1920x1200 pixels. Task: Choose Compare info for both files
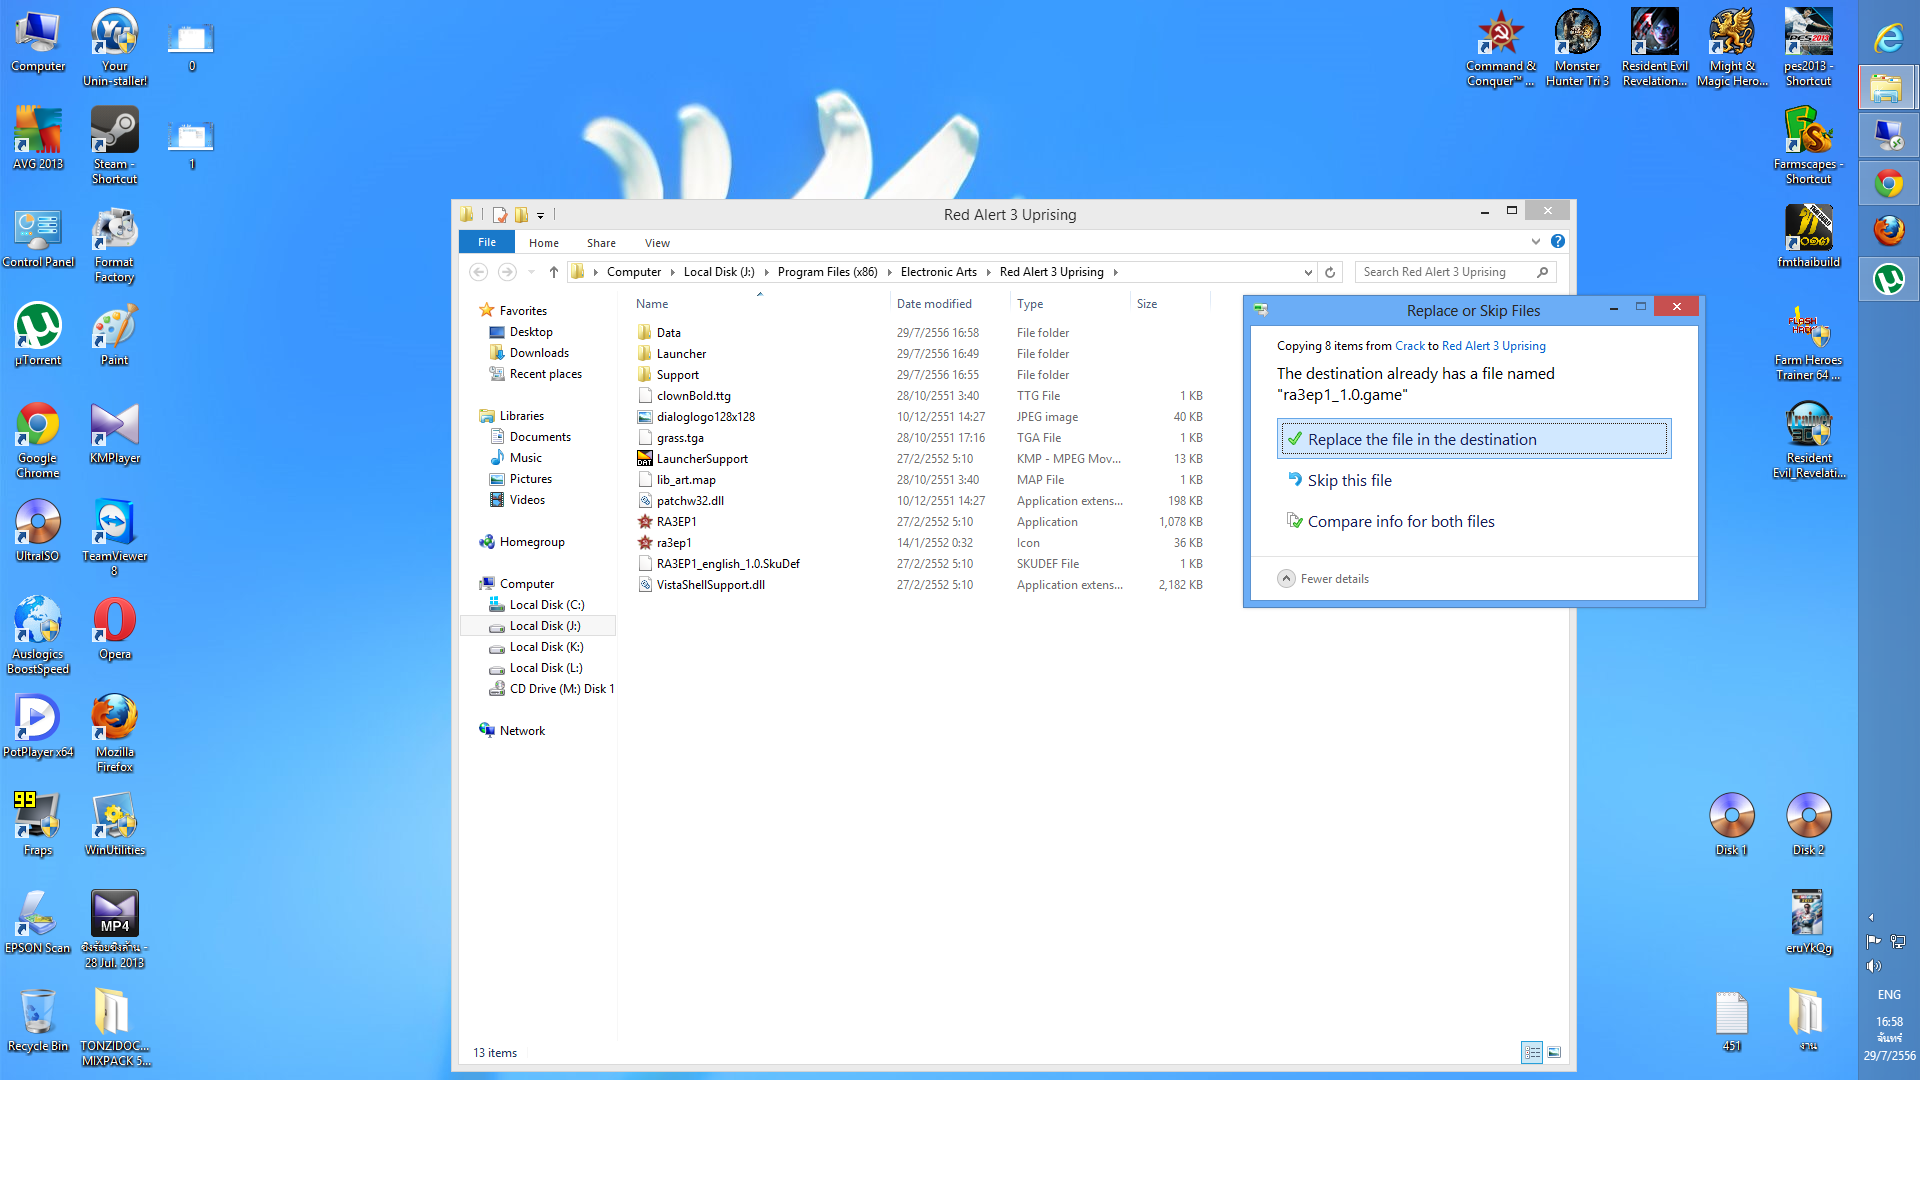1400,522
